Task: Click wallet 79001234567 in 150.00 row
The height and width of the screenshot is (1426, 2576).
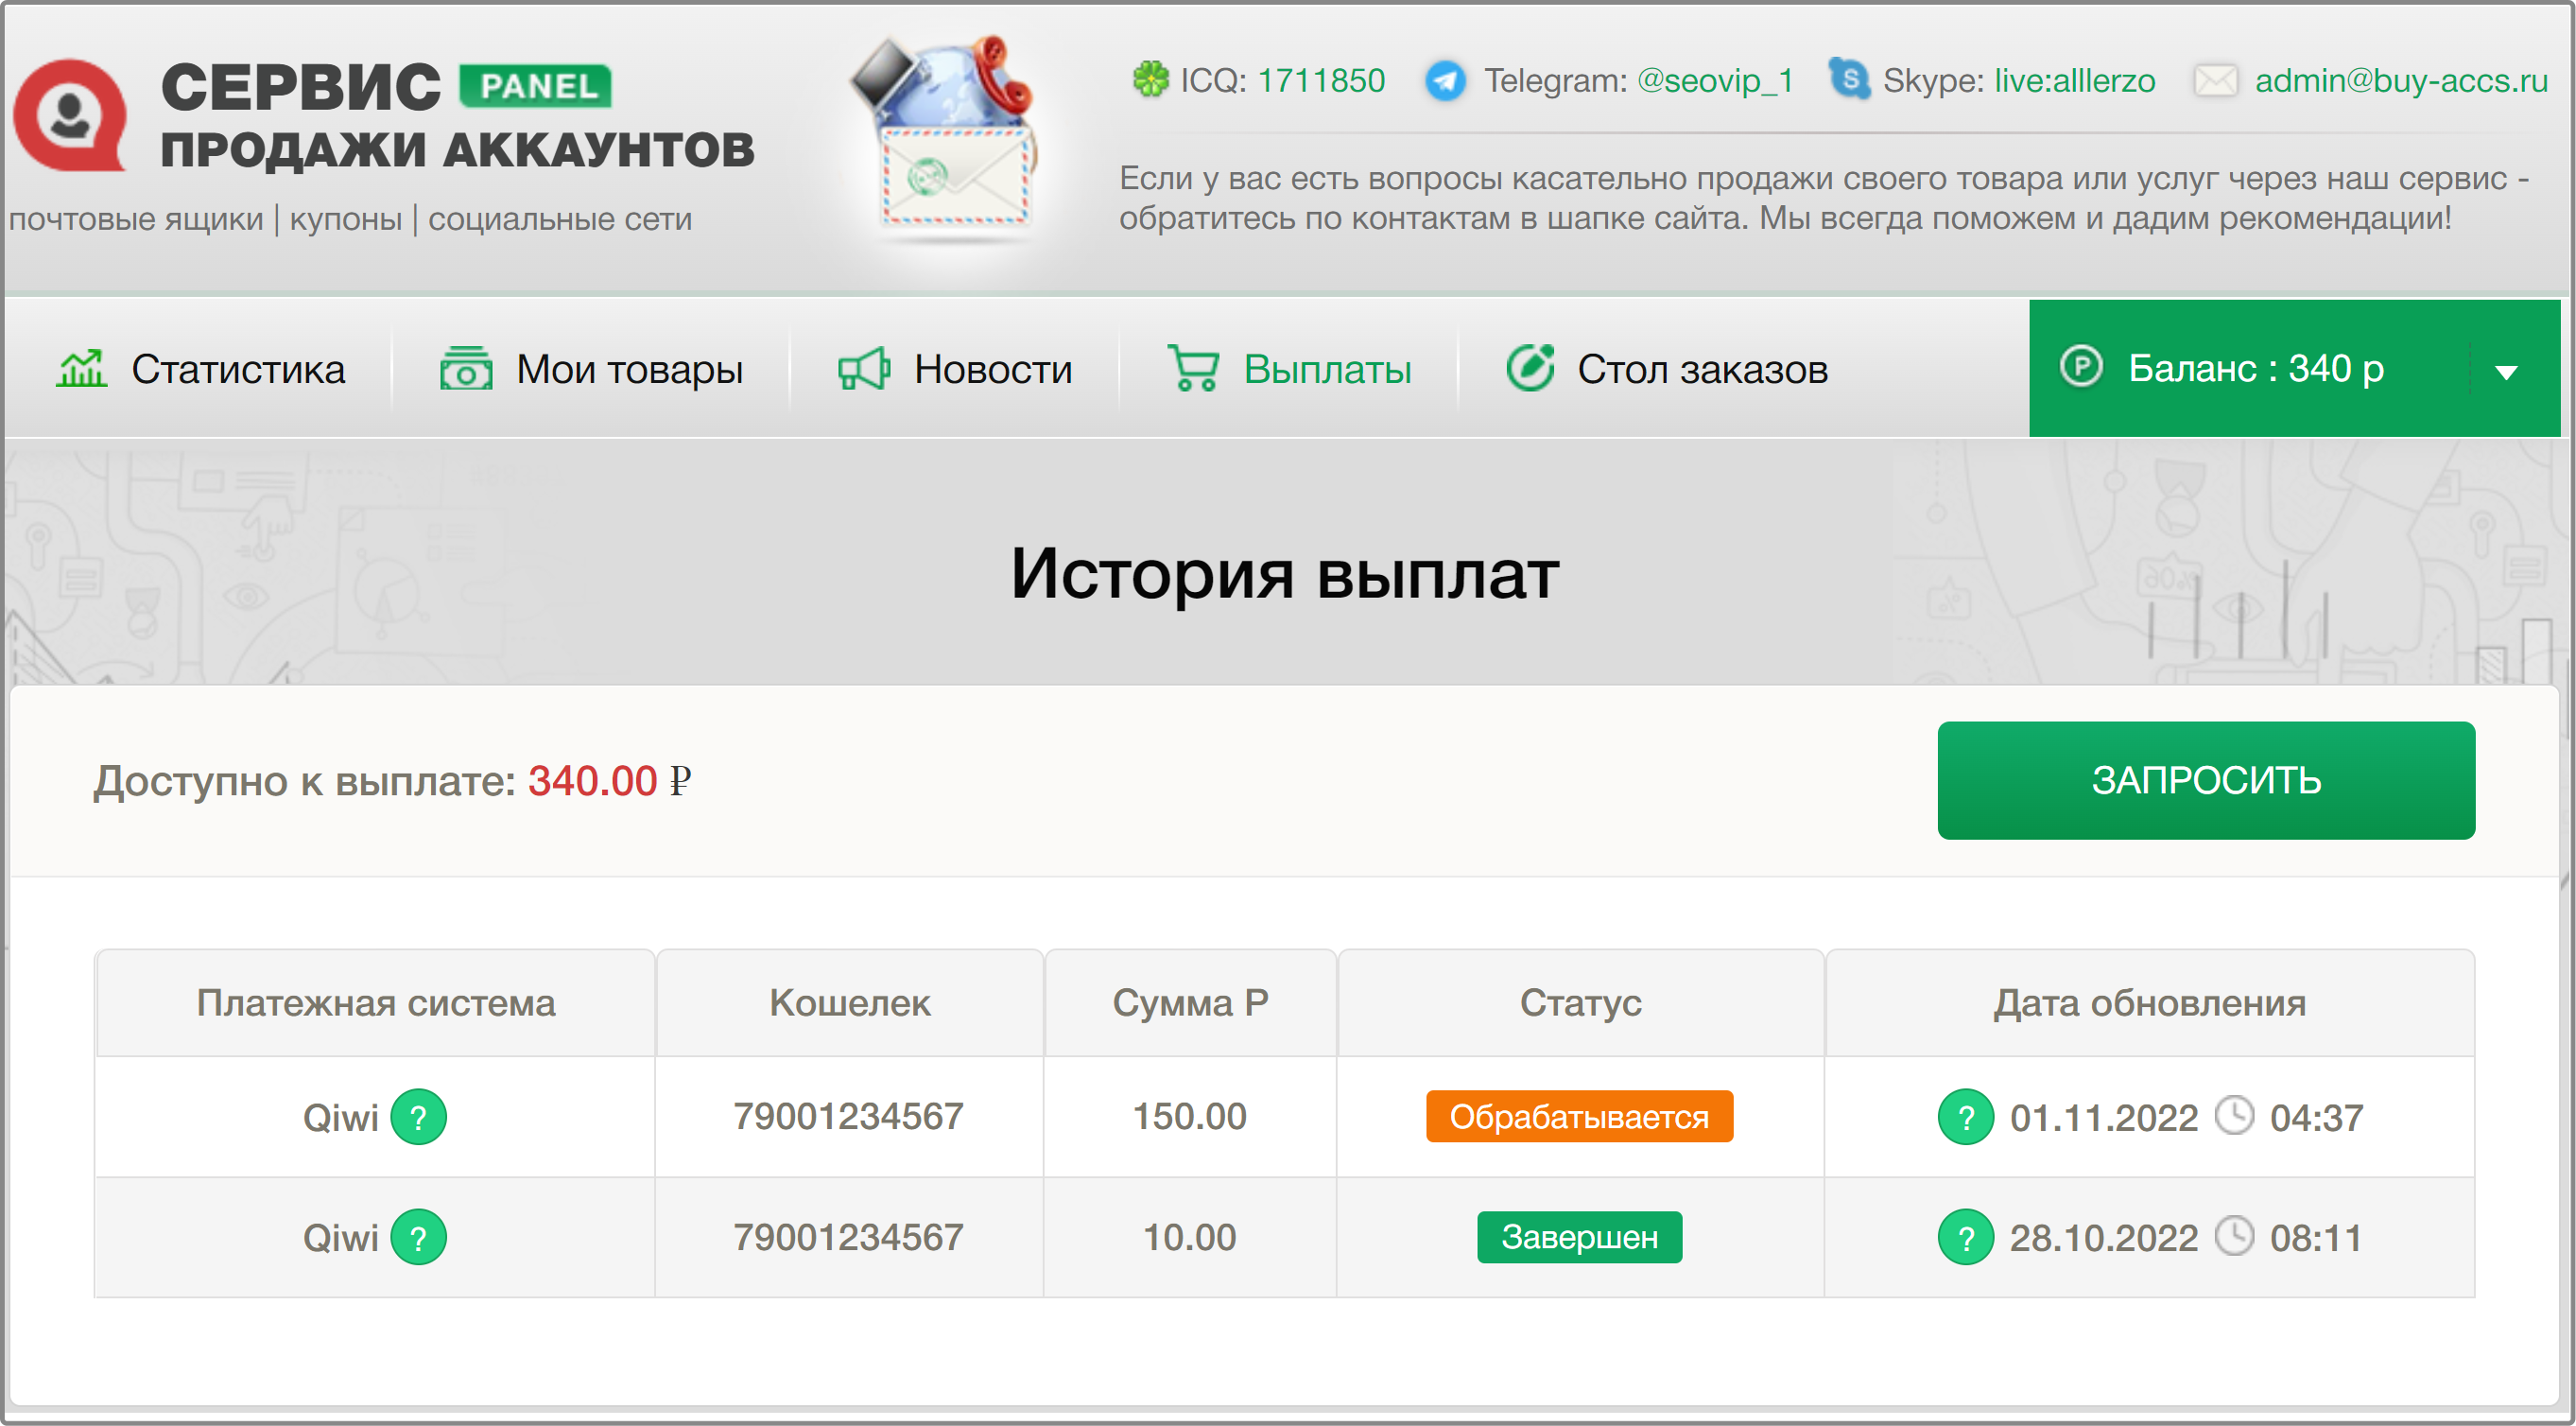Action: 848,1116
